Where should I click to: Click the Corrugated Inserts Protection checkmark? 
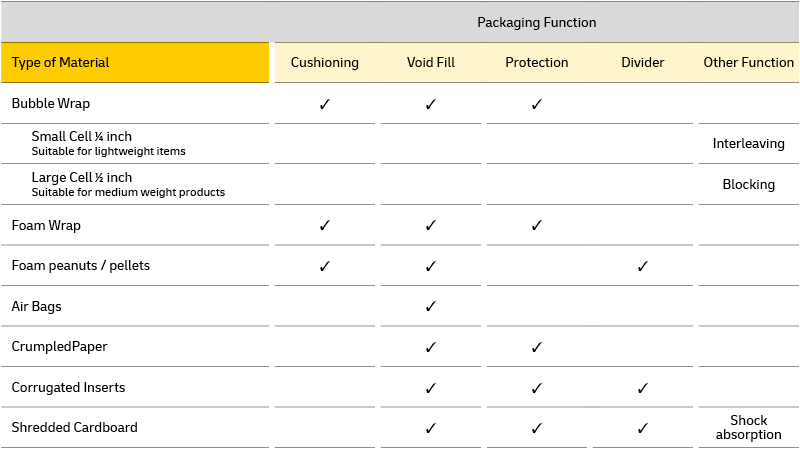pos(536,388)
